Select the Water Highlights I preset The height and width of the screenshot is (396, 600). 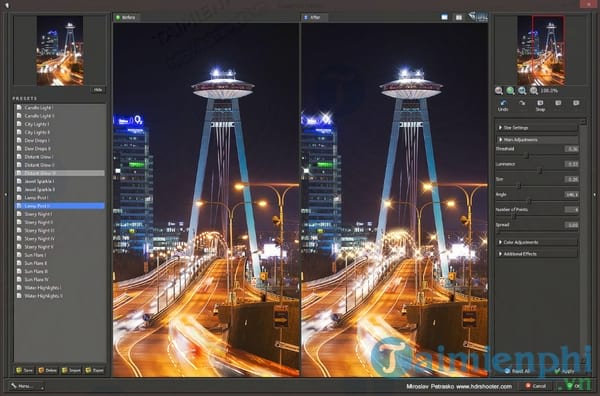pyautogui.click(x=60, y=288)
